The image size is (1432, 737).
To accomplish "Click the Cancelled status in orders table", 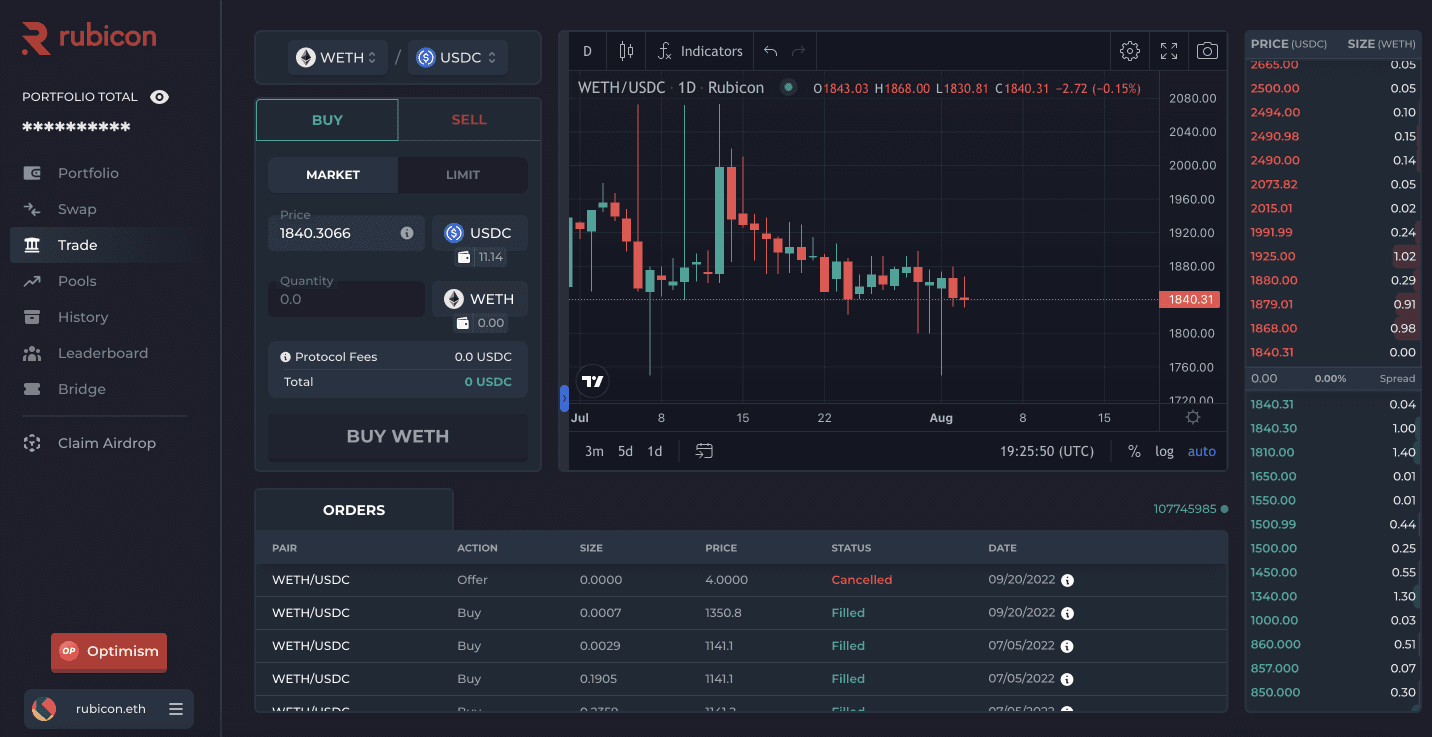I will coord(861,580).
